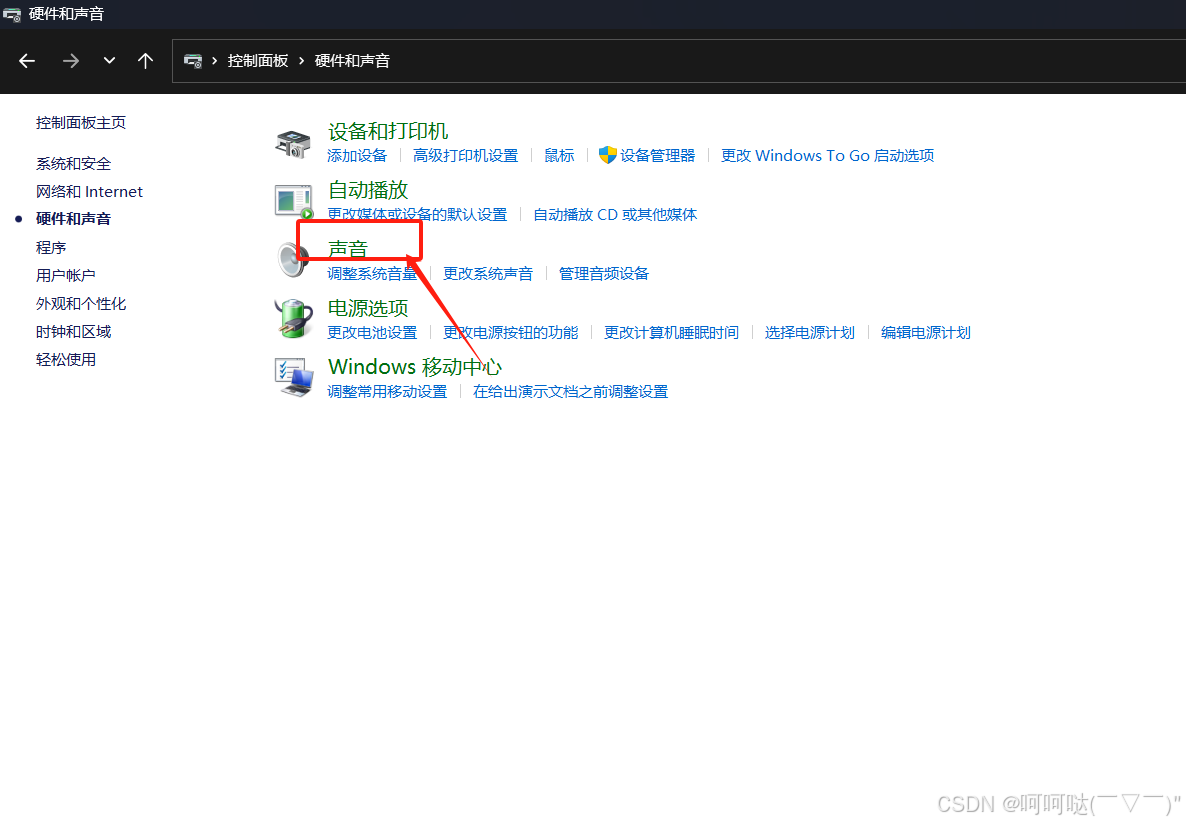Viewport: 1186px width, 824px height.
Task: Open 更改电源按钮的功能 link
Action: (511, 333)
